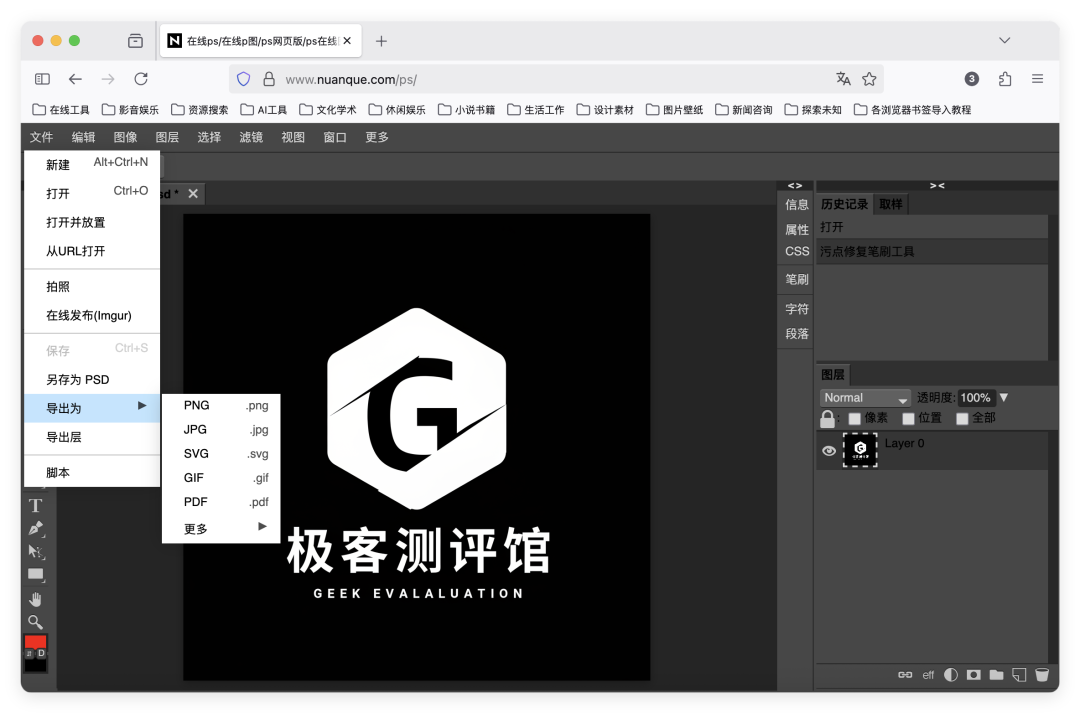Switch to the 历史记录 tab
The image size is (1080, 713).
(844, 205)
